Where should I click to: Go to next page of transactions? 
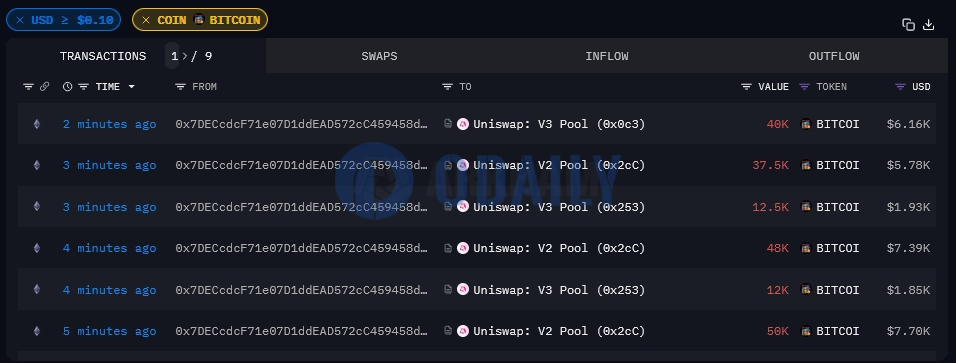point(185,56)
